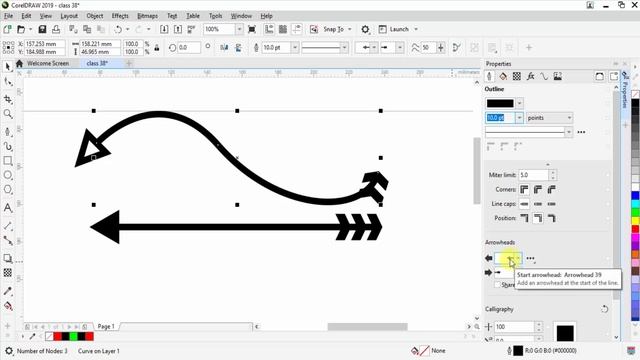640x360 pixels.
Task: Open the Layout menu
Action: tap(69, 16)
